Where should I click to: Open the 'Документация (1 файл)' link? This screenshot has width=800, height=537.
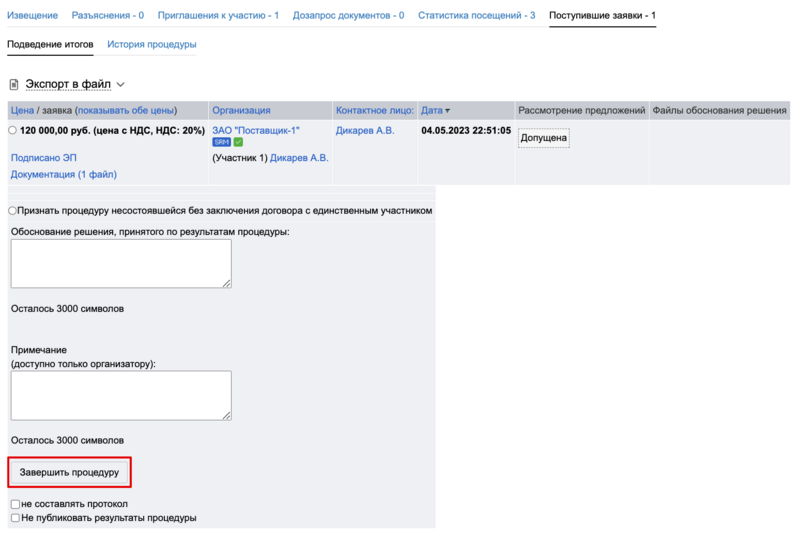(63, 174)
